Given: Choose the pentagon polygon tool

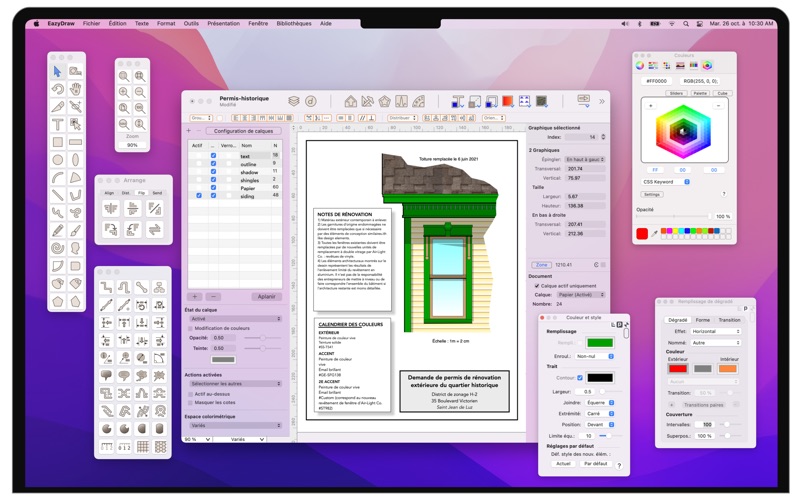Looking at the screenshot, I should click(x=58, y=301).
